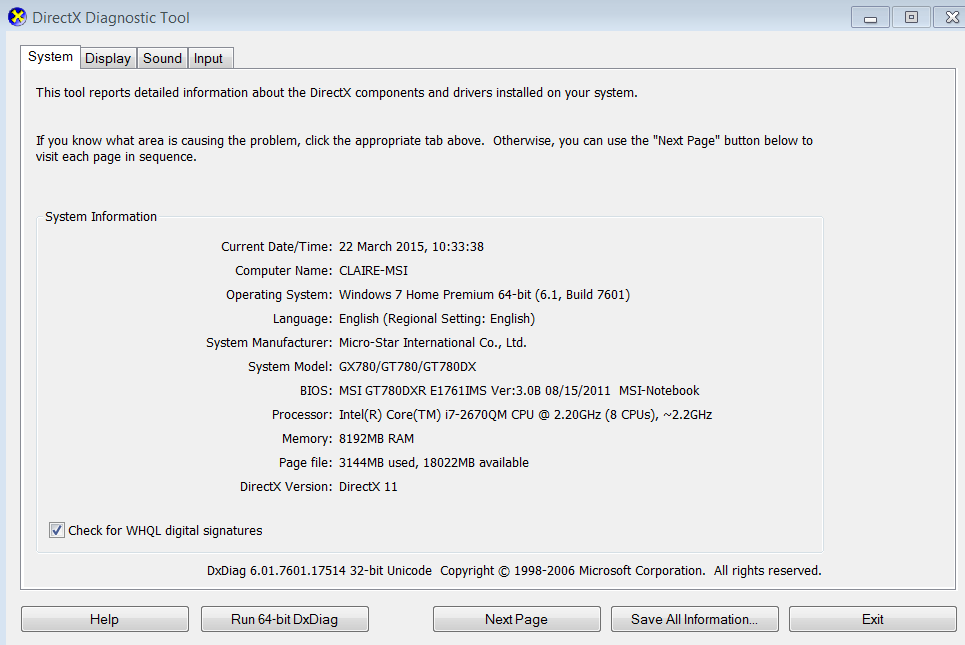Click the System Manufacturer label

coord(269,343)
